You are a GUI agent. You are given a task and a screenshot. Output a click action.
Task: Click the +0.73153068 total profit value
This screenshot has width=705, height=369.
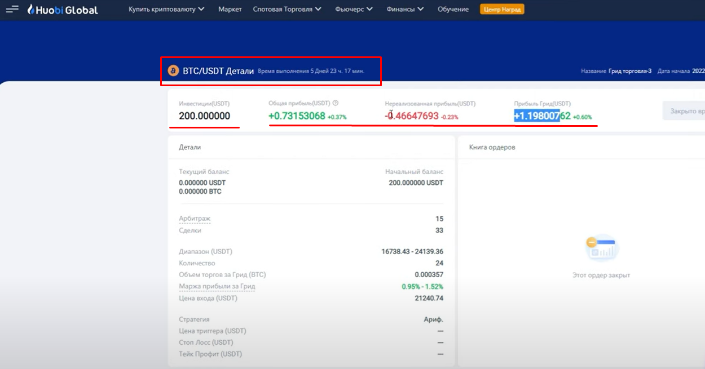297,116
